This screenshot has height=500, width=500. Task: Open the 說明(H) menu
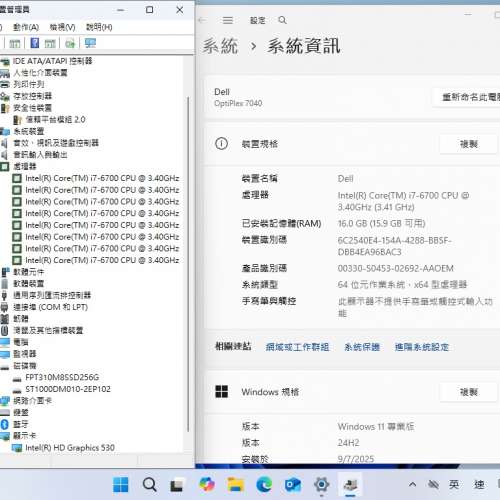pyautogui.click(x=99, y=27)
